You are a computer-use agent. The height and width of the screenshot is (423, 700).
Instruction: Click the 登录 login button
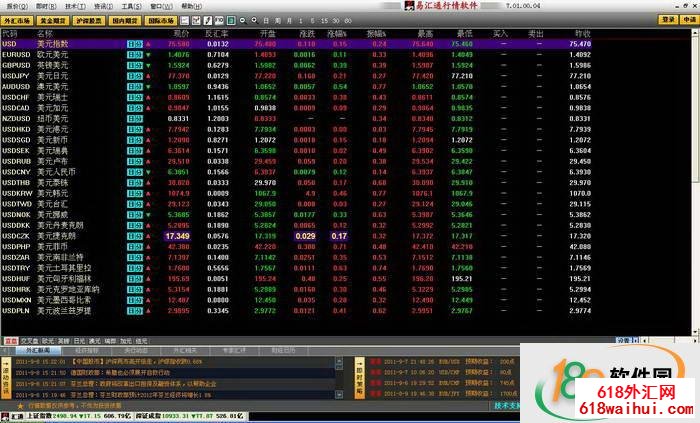[x=668, y=20]
